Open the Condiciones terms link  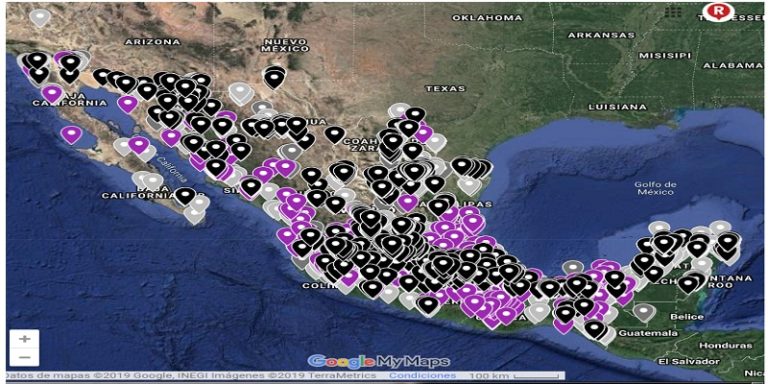click(422, 375)
